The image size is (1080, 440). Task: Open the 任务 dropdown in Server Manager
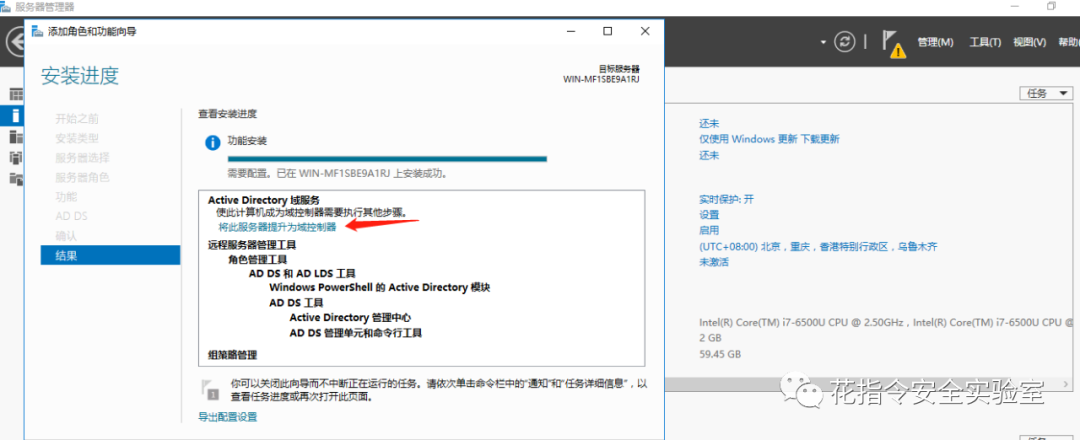click(1046, 94)
